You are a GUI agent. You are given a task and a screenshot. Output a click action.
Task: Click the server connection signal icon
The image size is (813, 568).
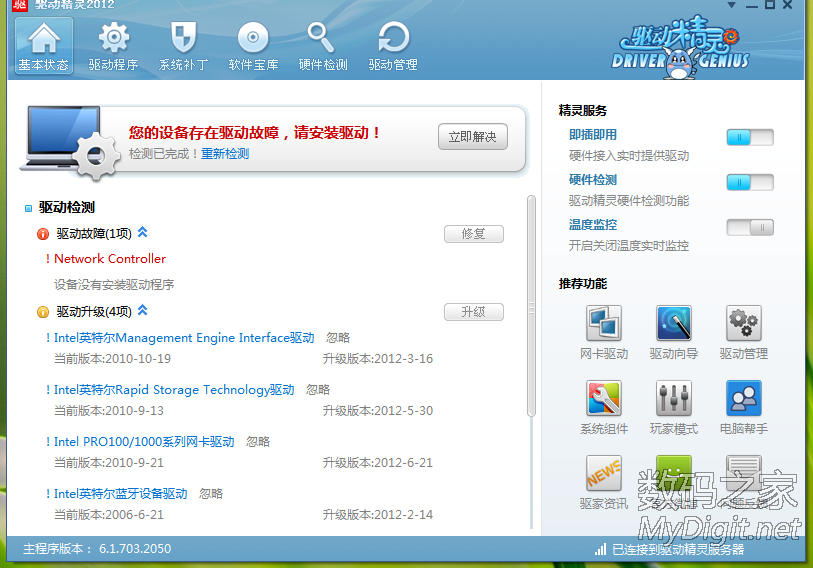600,549
